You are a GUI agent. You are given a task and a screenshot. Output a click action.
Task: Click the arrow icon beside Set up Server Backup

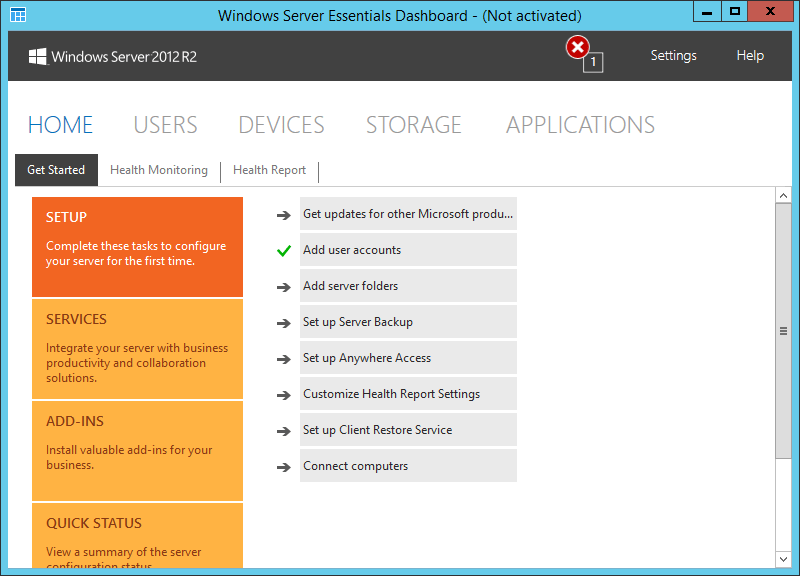(x=283, y=322)
